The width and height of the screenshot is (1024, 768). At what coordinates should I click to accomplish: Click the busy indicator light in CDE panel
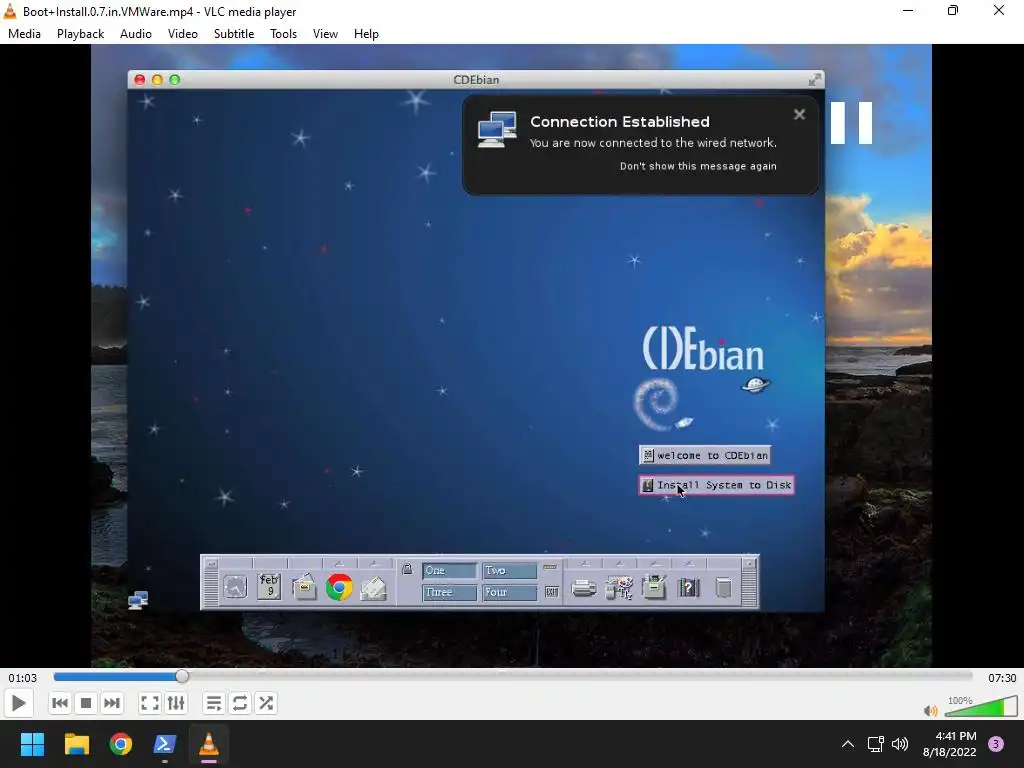pyautogui.click(x=550, y=568)
